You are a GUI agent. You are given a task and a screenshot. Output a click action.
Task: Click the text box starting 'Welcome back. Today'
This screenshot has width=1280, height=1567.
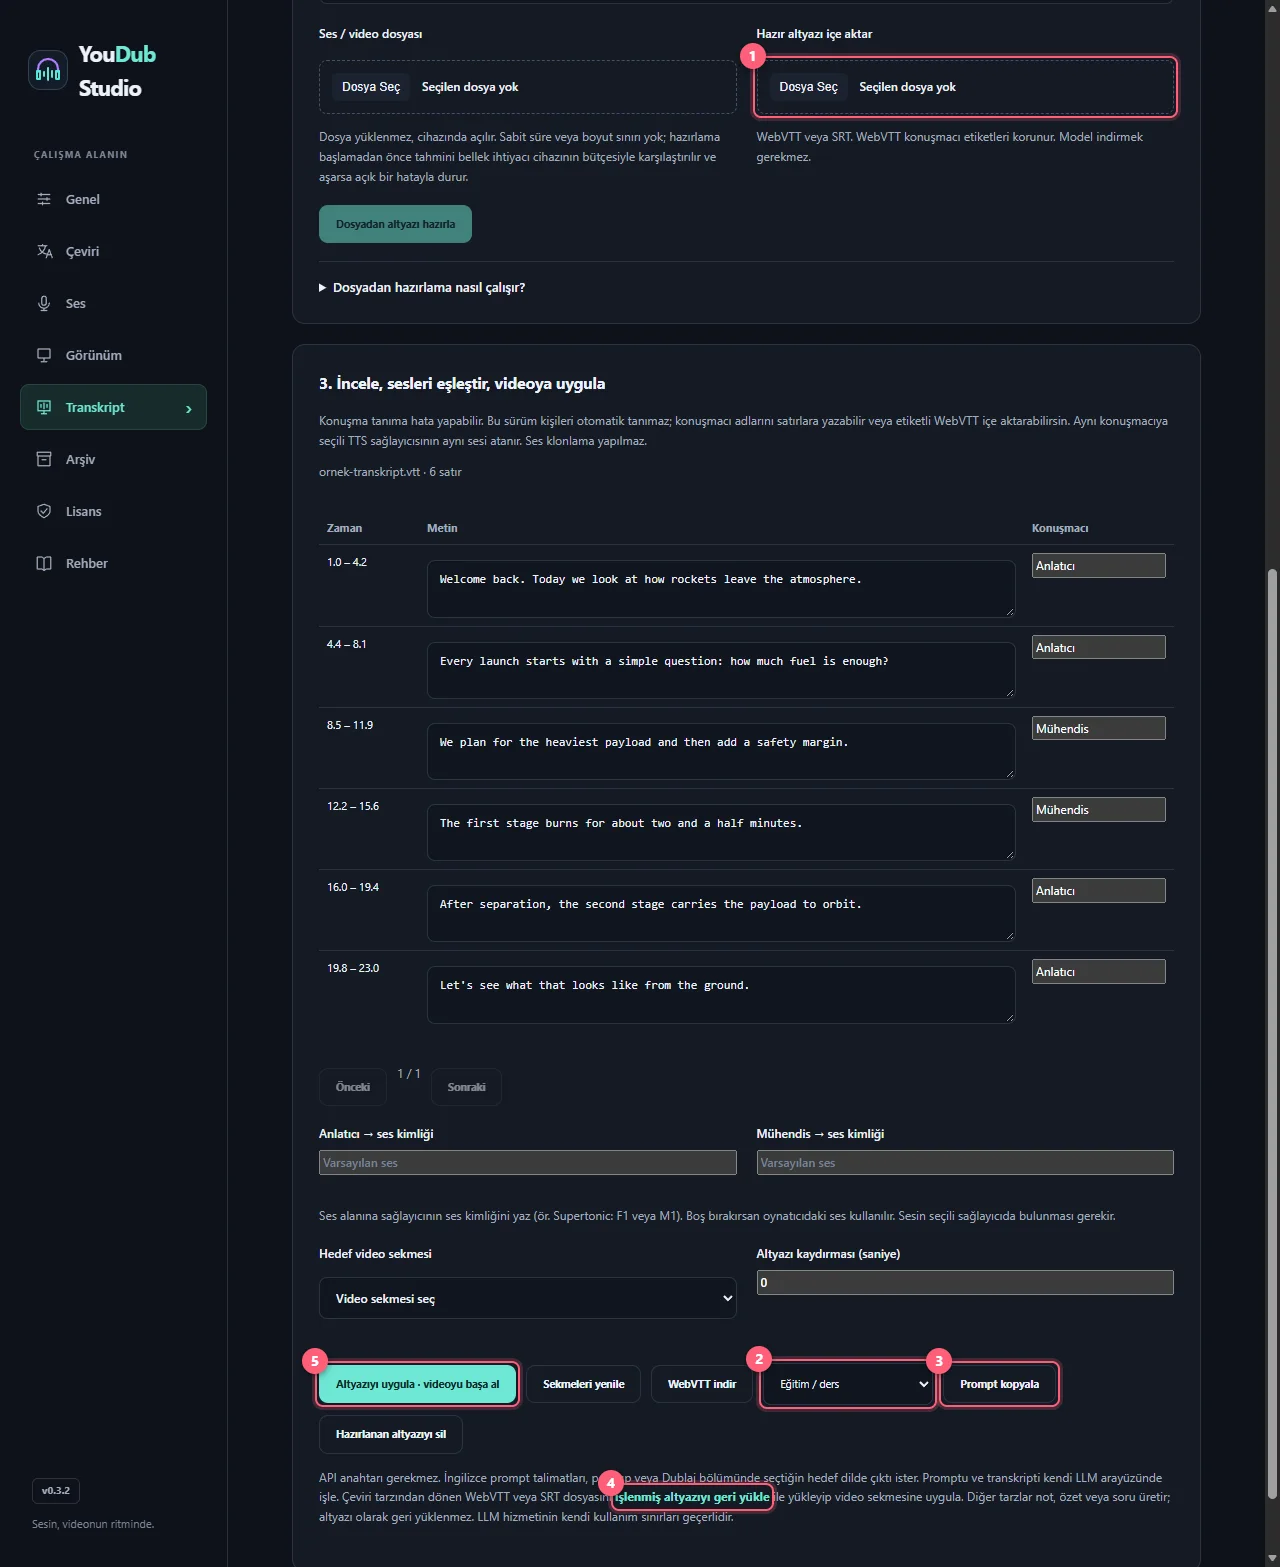click(x=721, y=589)
